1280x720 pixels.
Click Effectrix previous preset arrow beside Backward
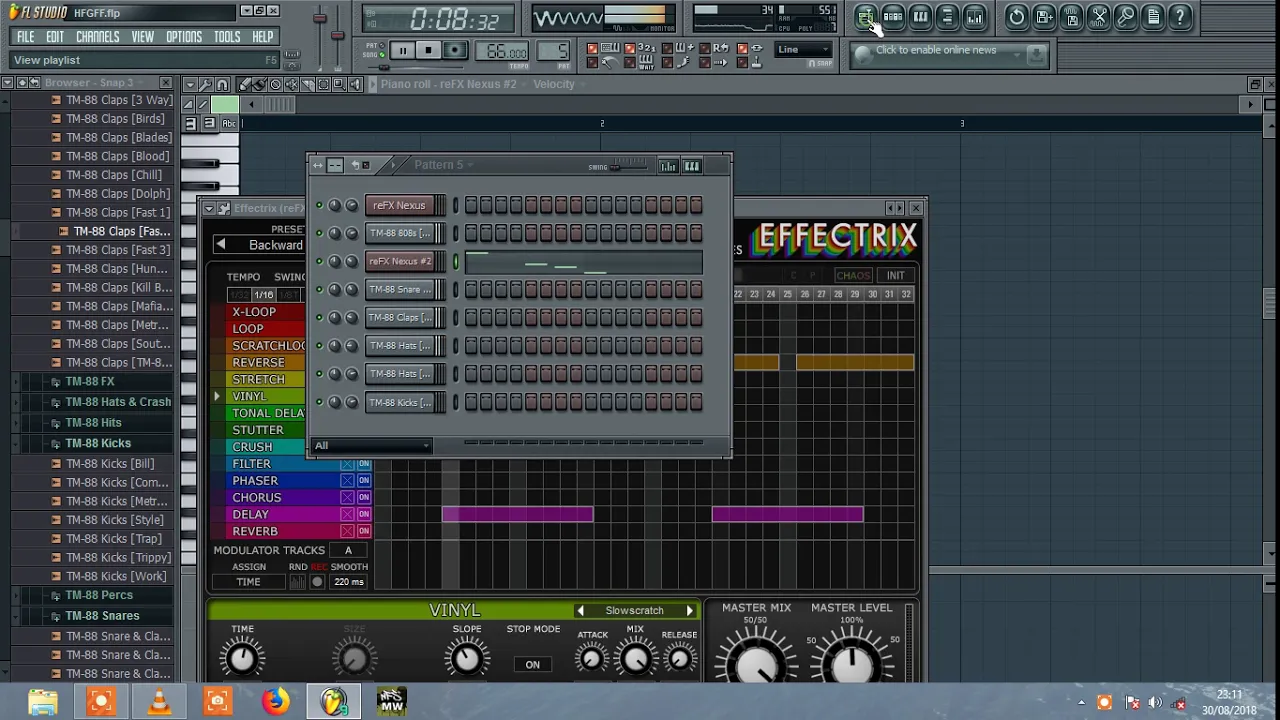221,245
